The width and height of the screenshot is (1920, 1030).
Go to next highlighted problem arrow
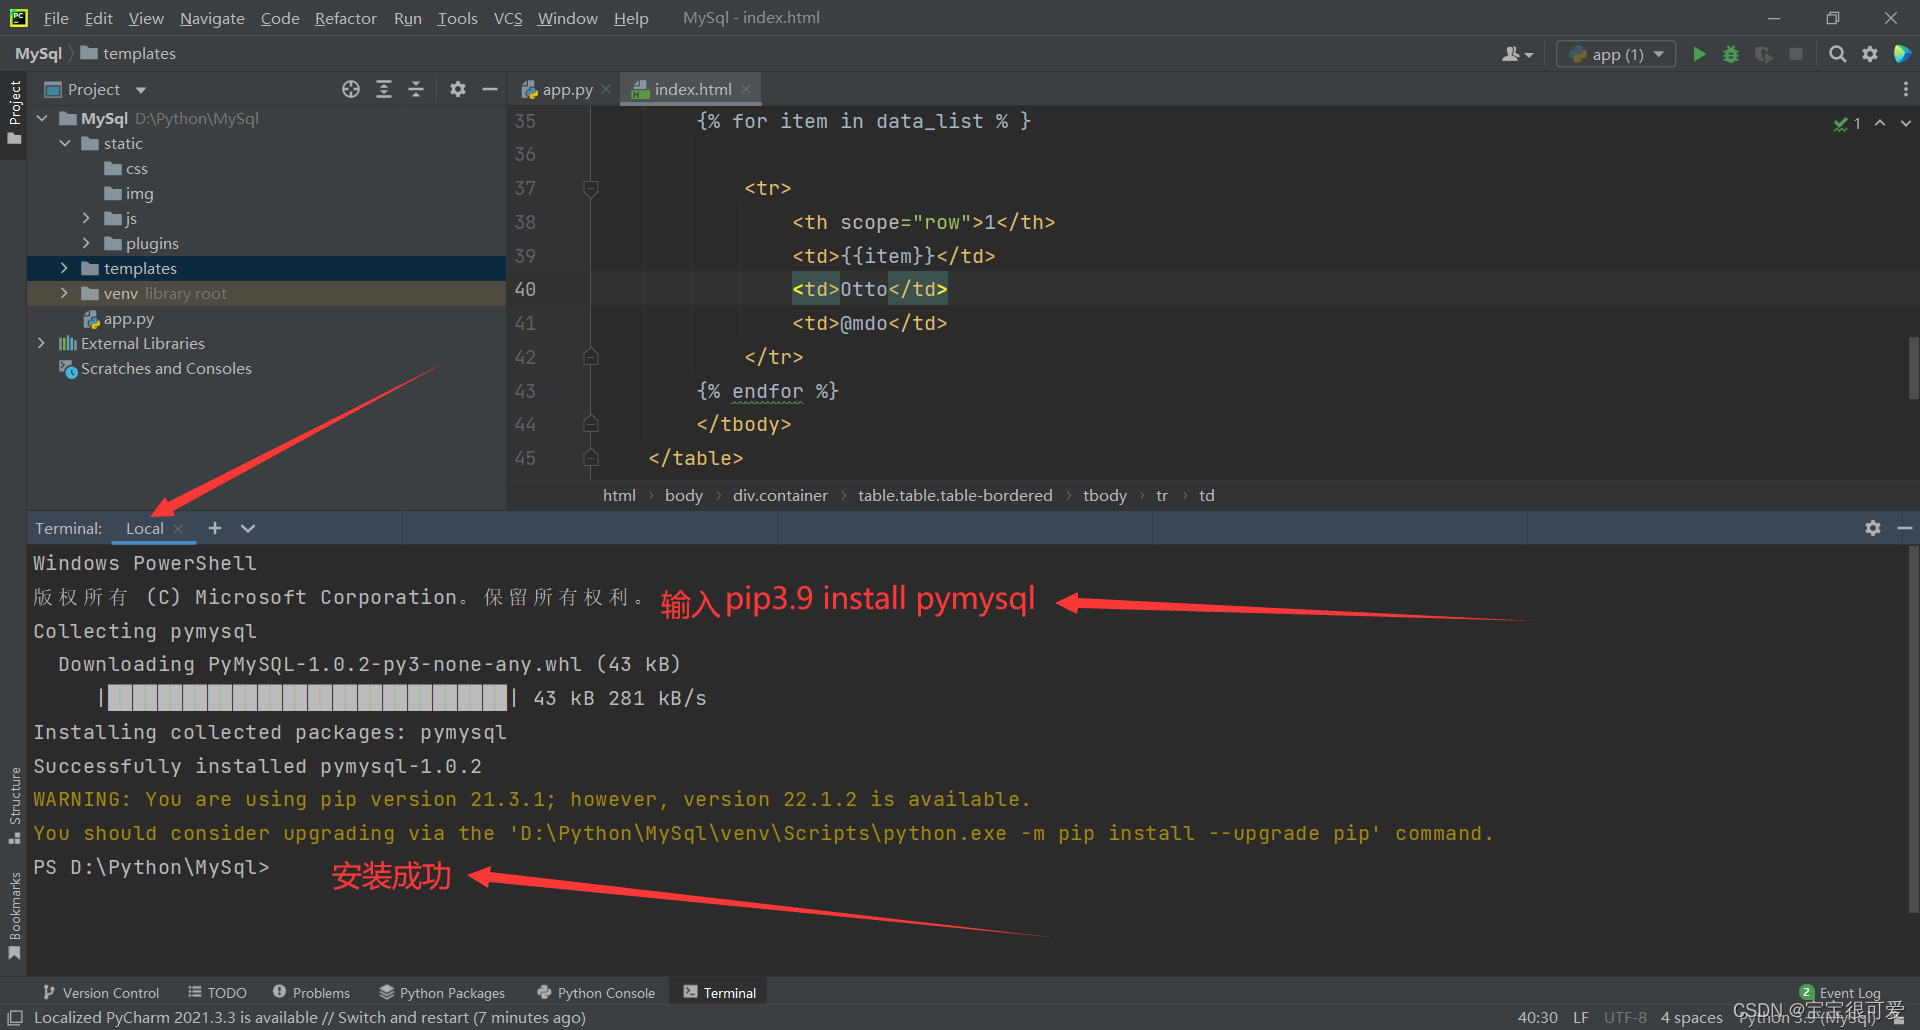click(x=1906, y=123)
